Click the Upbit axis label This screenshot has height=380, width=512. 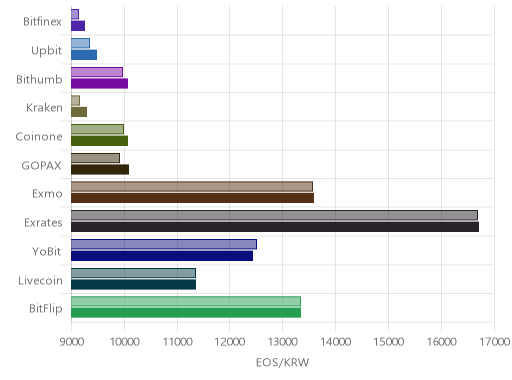[46, 51]
